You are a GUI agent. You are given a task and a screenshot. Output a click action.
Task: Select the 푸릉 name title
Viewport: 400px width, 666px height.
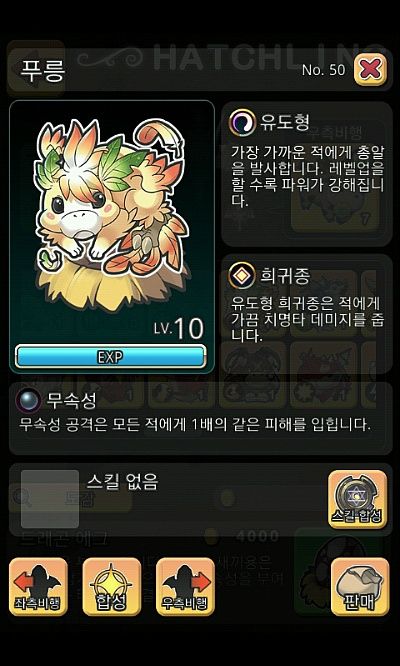coord(43,70)
